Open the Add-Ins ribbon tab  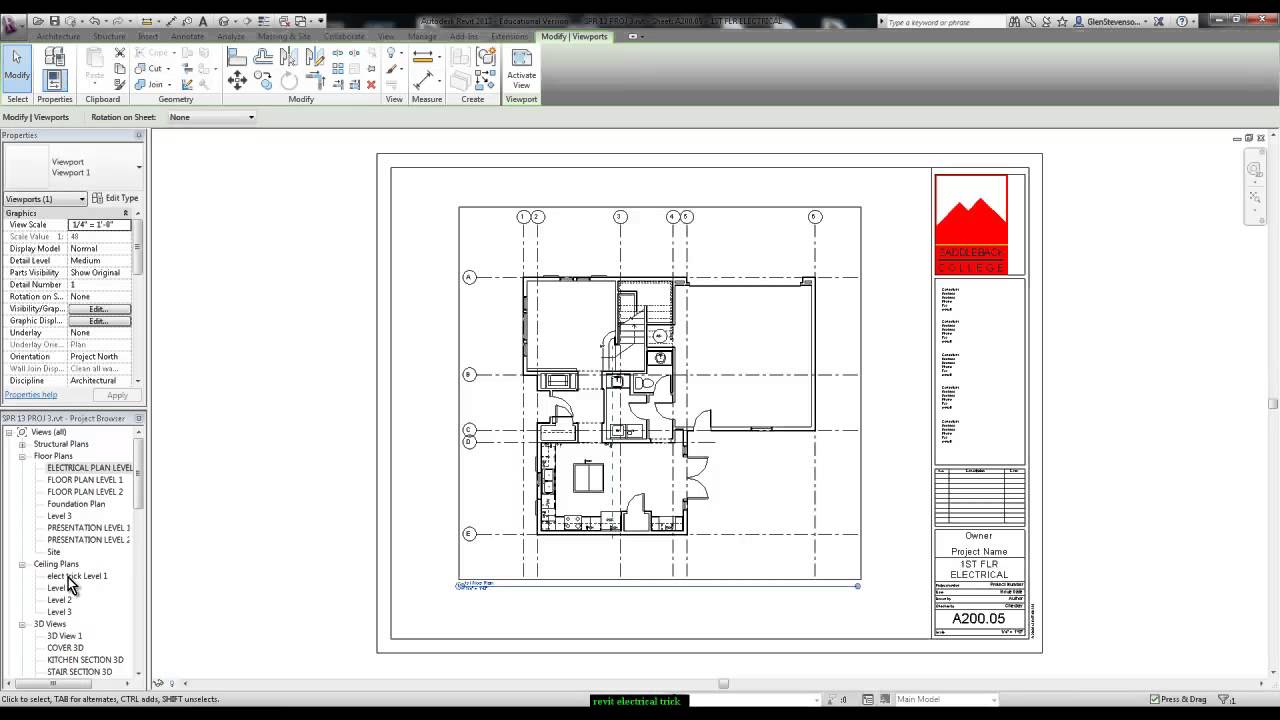pyautogui.click(x=464, y=36)
